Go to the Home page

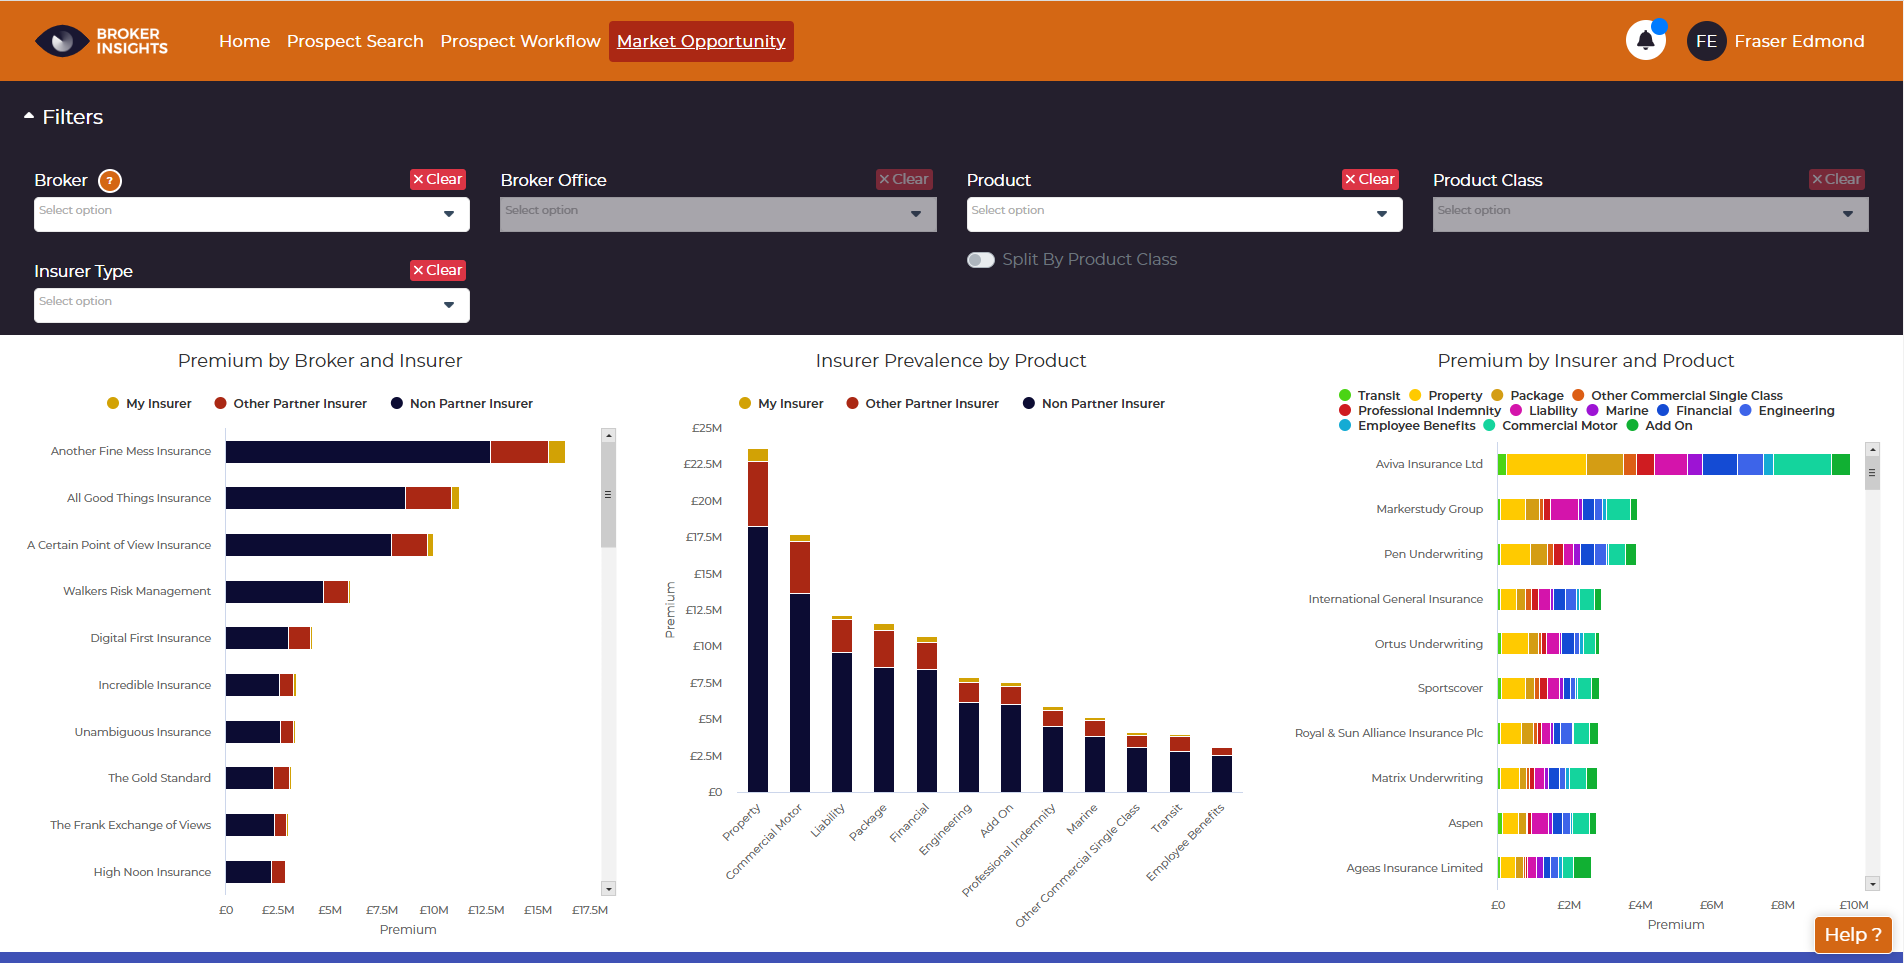click(245, 41)
